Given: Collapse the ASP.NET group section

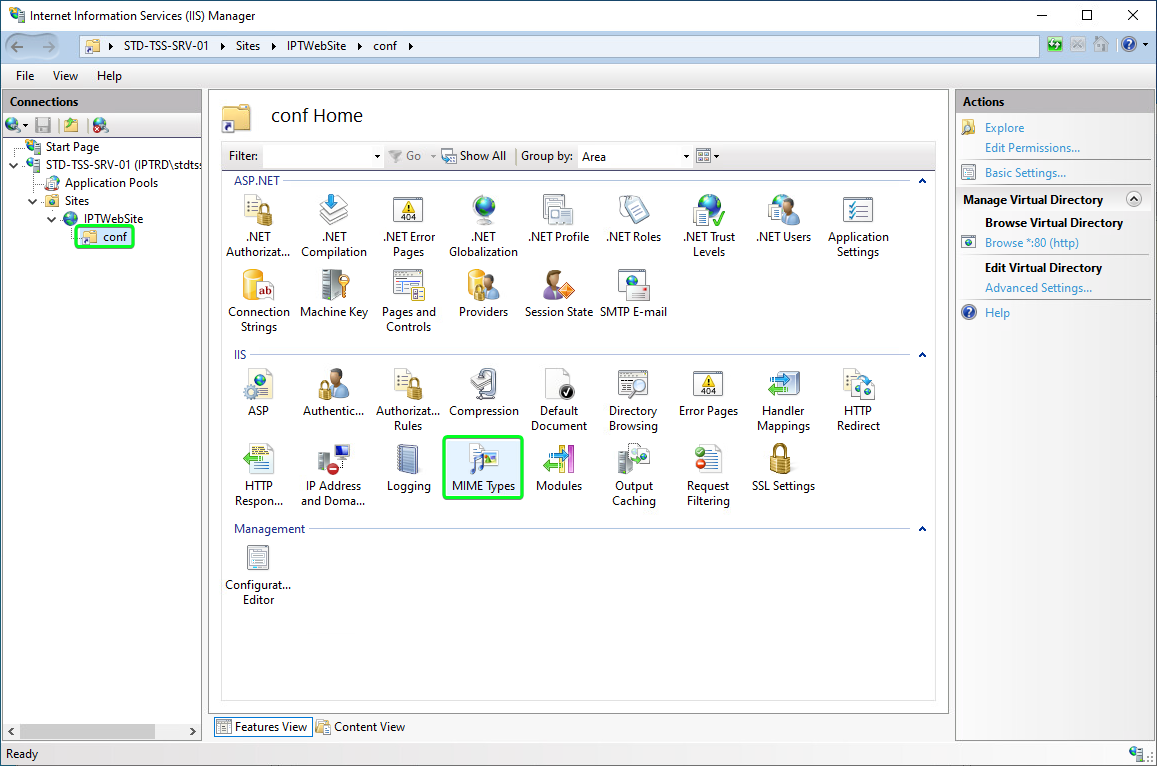Looking at the screenshot, I should point(922,181).
